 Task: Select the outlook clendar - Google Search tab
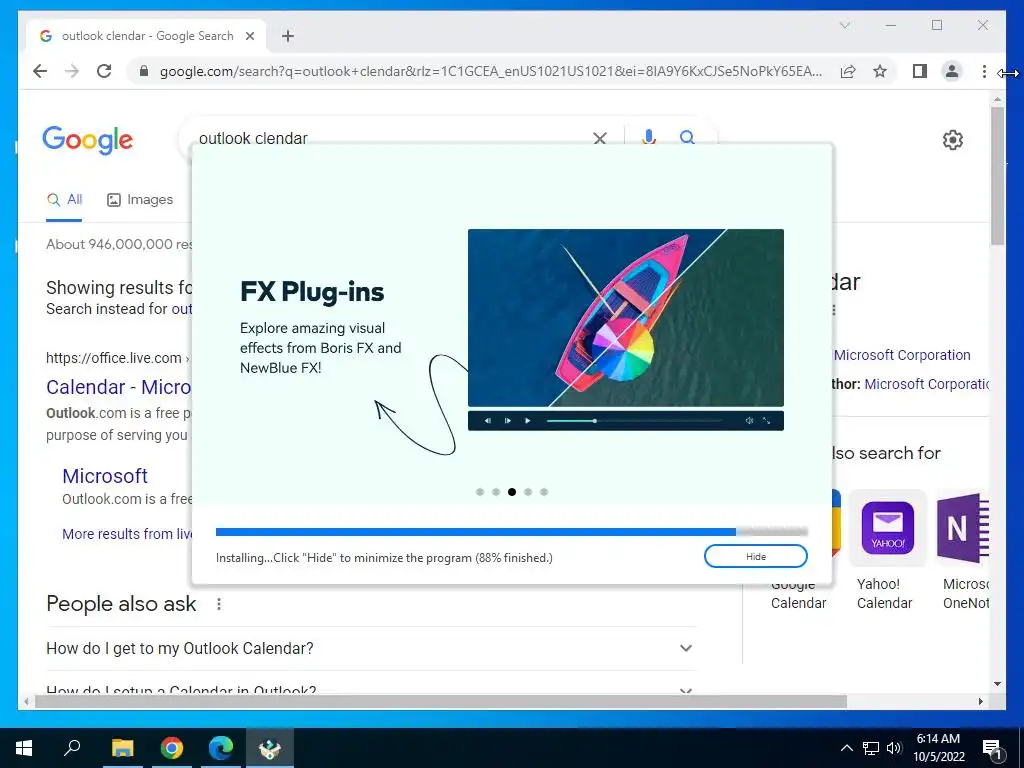tap(146, 36)
